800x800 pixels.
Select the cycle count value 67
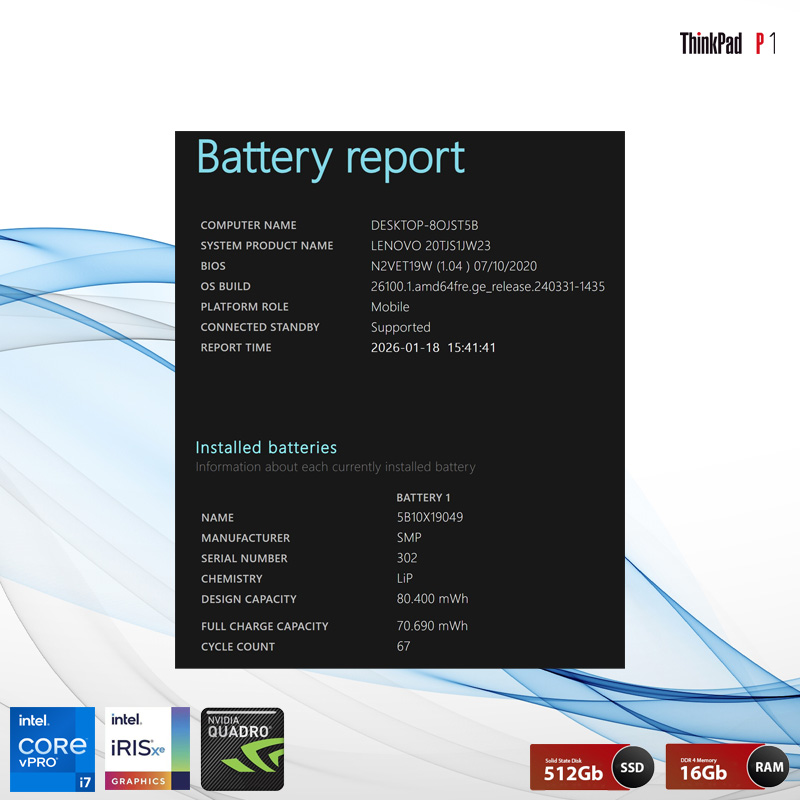(x=404, y=647)
